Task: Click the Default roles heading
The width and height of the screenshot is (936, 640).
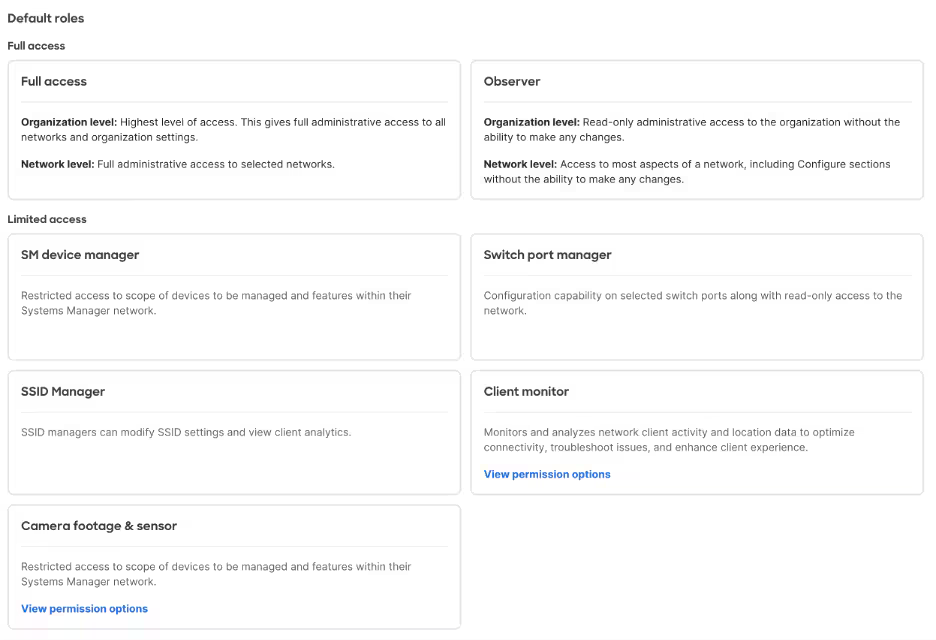Action: point(45,18)
